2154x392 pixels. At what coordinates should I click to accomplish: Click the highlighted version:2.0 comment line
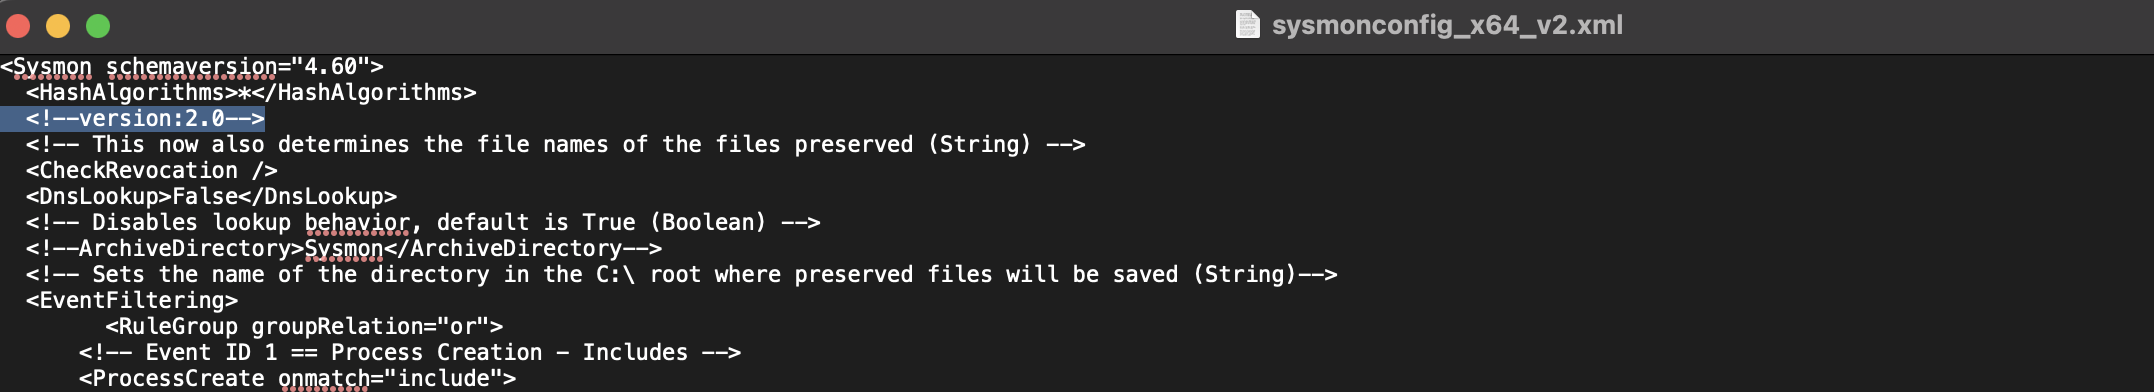coord(145,119)
